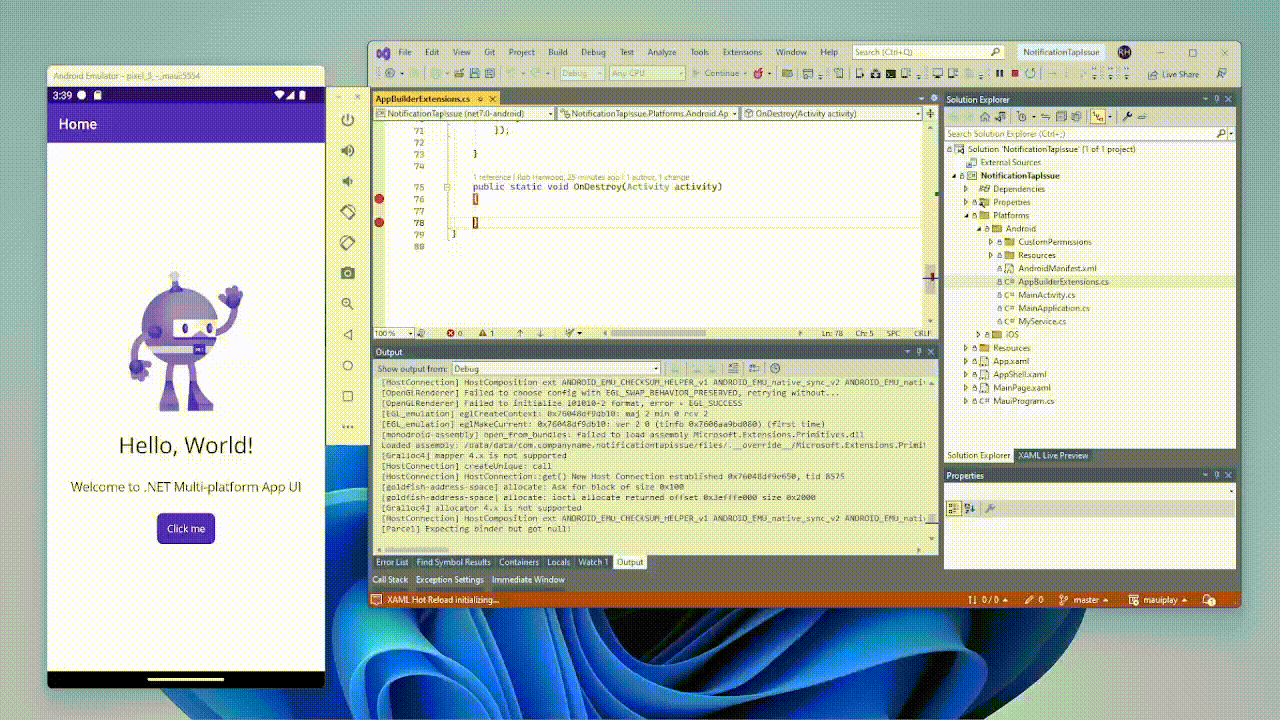This screenshot has height=720, width=1280.
Task: Expand the Dependencies node
Action: click(x=965, y=188)
